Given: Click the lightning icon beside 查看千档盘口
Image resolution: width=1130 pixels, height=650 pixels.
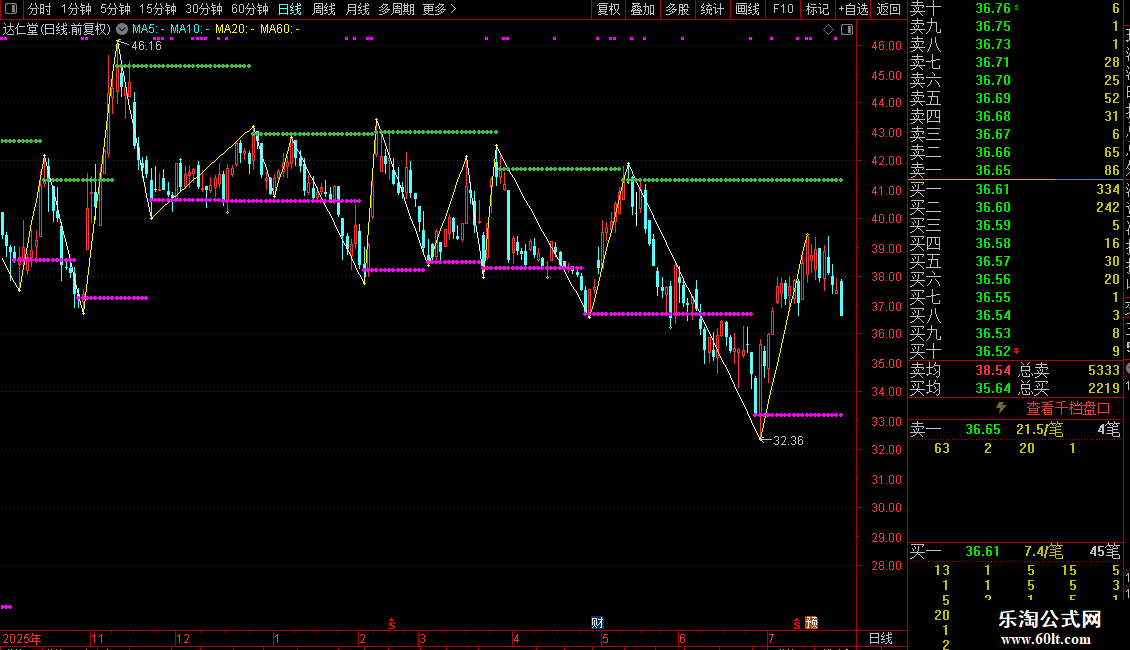Looking at the screenshot, I should click(x=1001, y=408).
